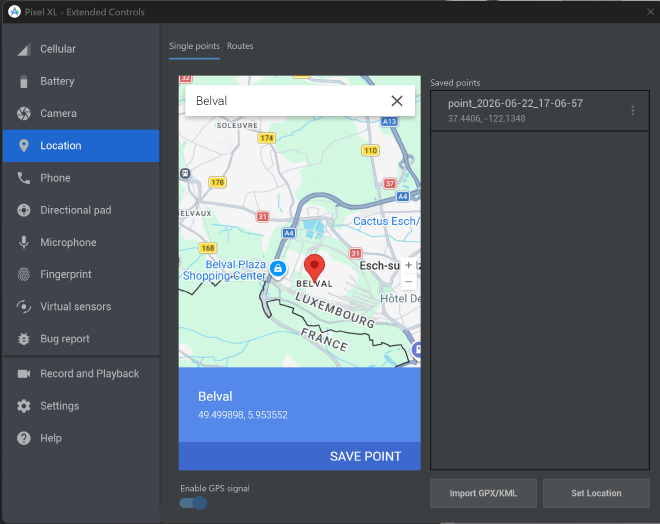Click the 110 road shield on map
The height and width of the screenshot is (524, 660).
(x=370, y=150)
